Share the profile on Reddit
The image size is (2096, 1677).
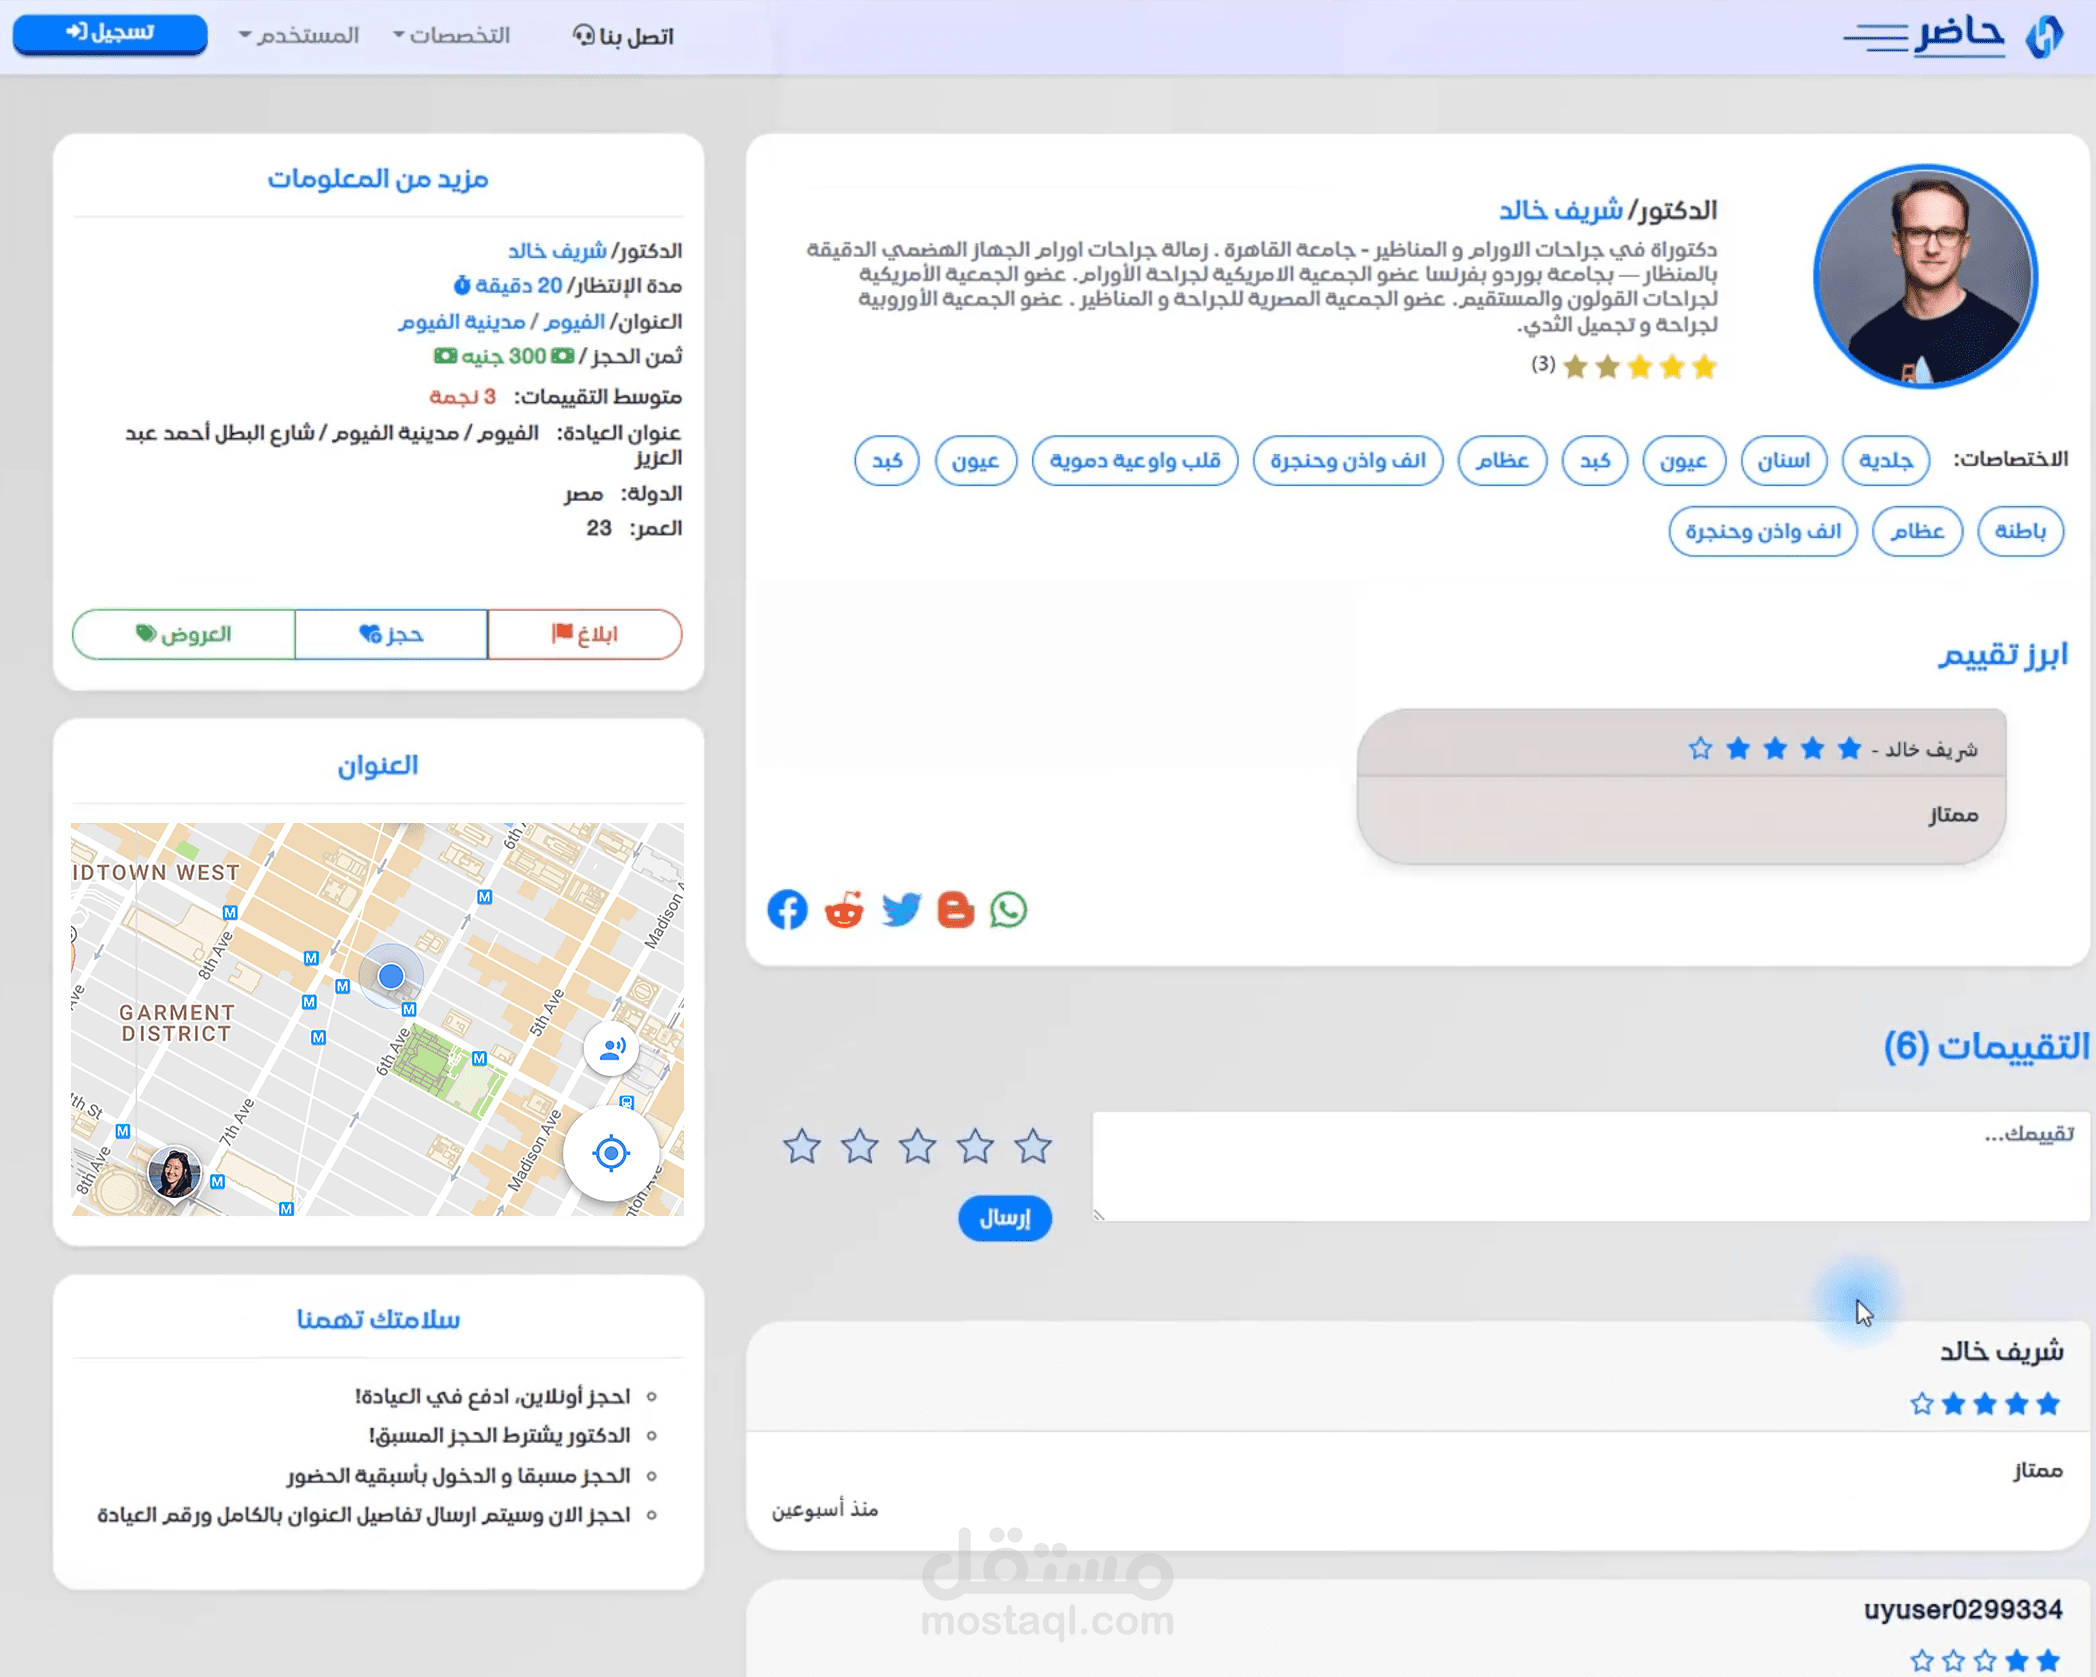click(843, 909)
